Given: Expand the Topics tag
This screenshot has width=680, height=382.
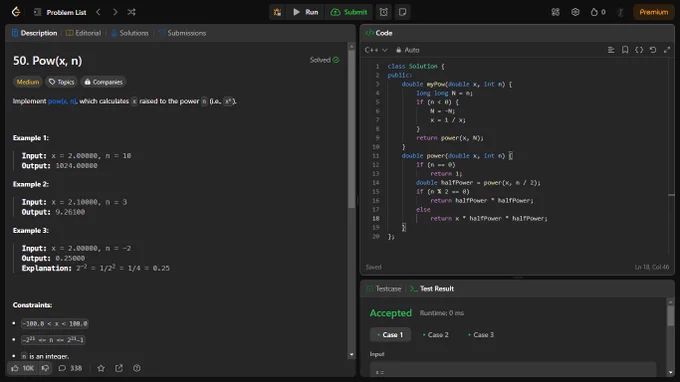Looking at the screenshot, I should click(62, 82).
